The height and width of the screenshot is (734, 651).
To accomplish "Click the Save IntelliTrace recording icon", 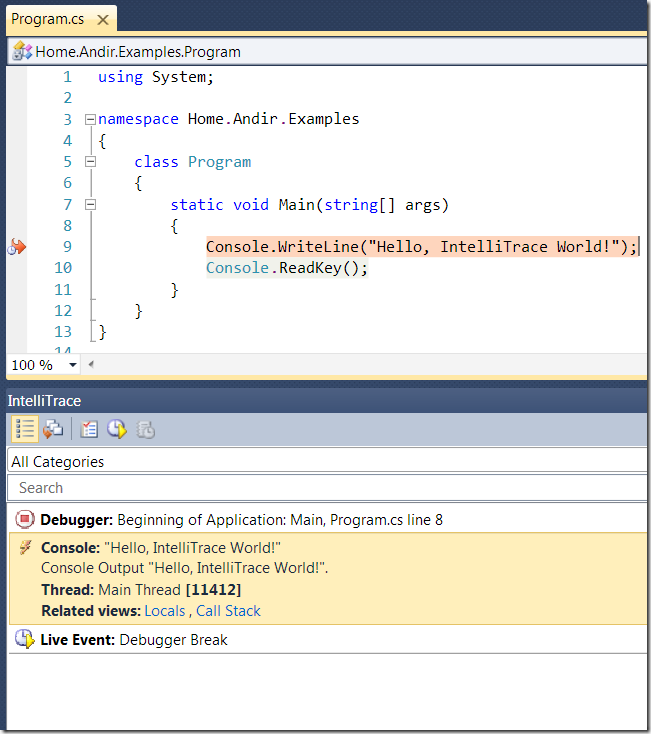I will [x=145, y=429].
